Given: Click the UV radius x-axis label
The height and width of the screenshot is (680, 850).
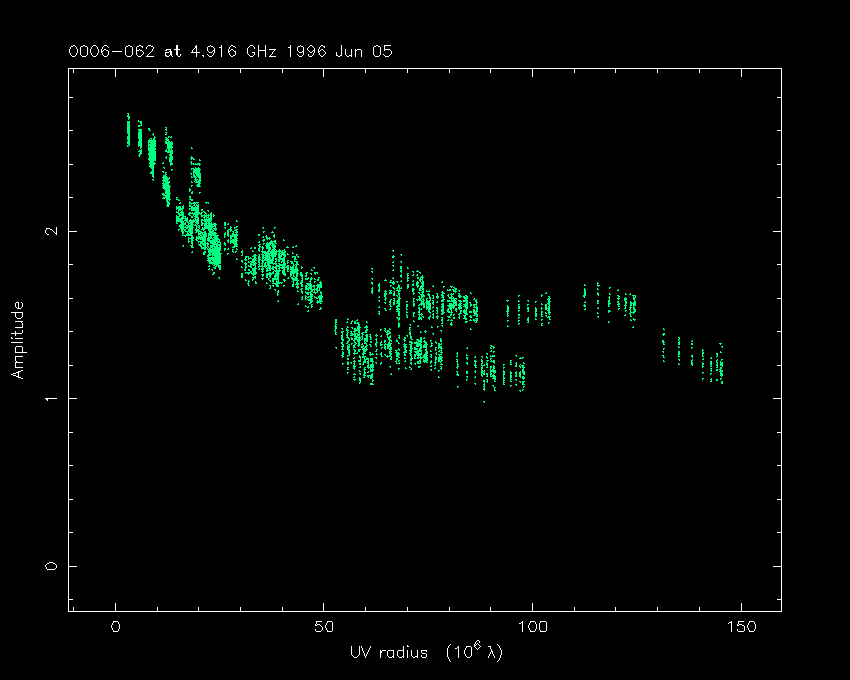Looking at the screenshot, I should point(385,653).
